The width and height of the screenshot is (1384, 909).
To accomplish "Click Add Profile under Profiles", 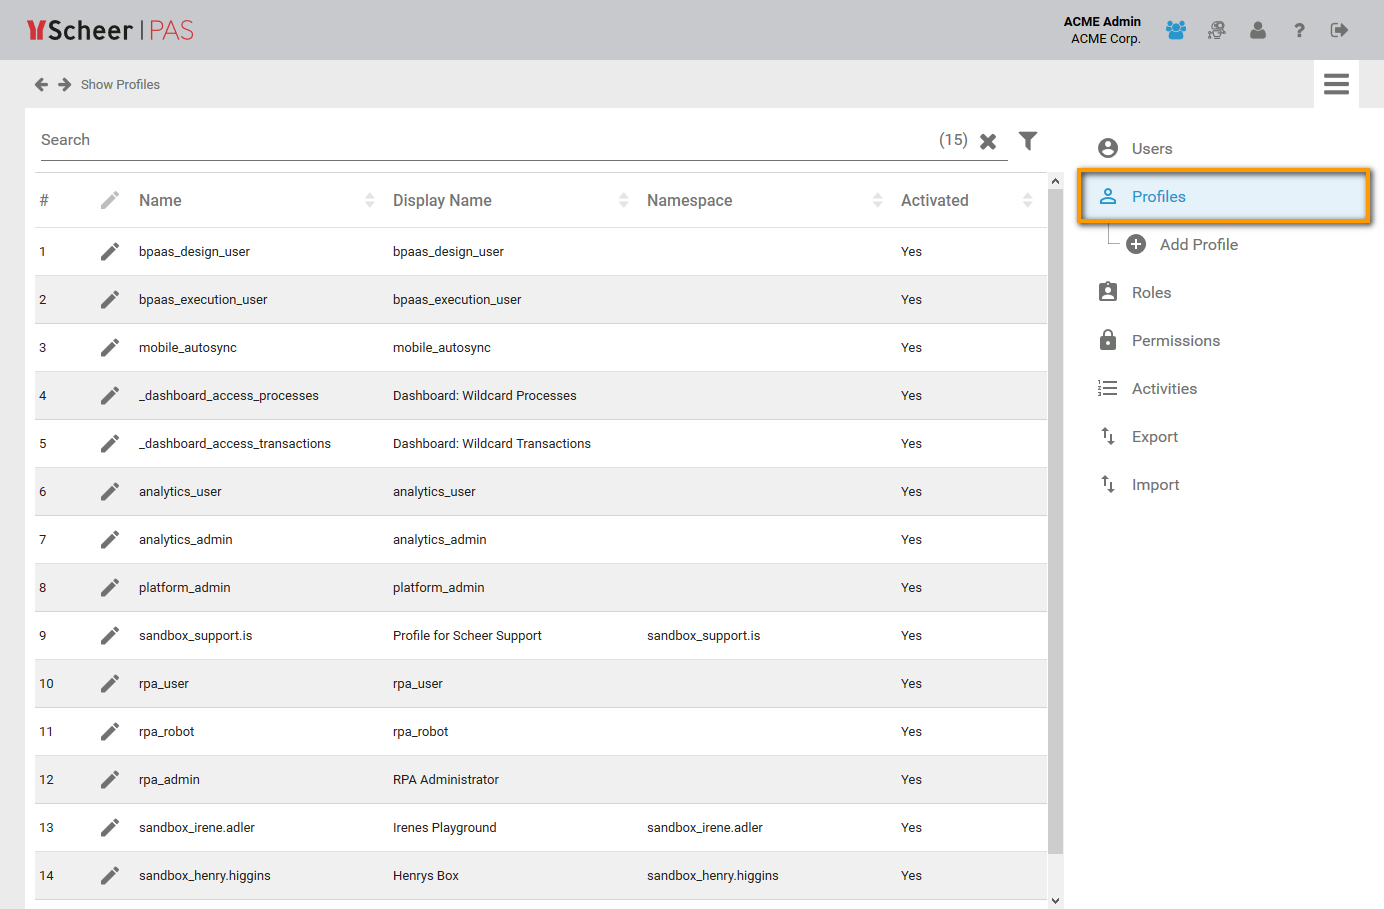I will point(1198,245).
